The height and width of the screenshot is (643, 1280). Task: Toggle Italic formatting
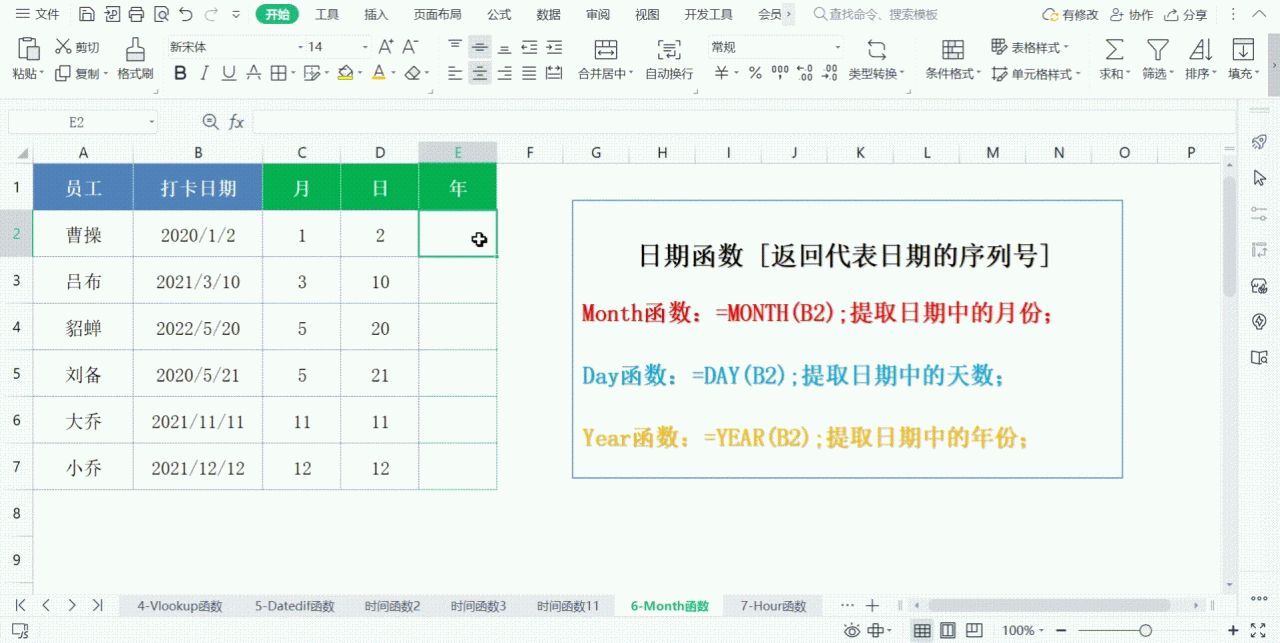(204, 72)
